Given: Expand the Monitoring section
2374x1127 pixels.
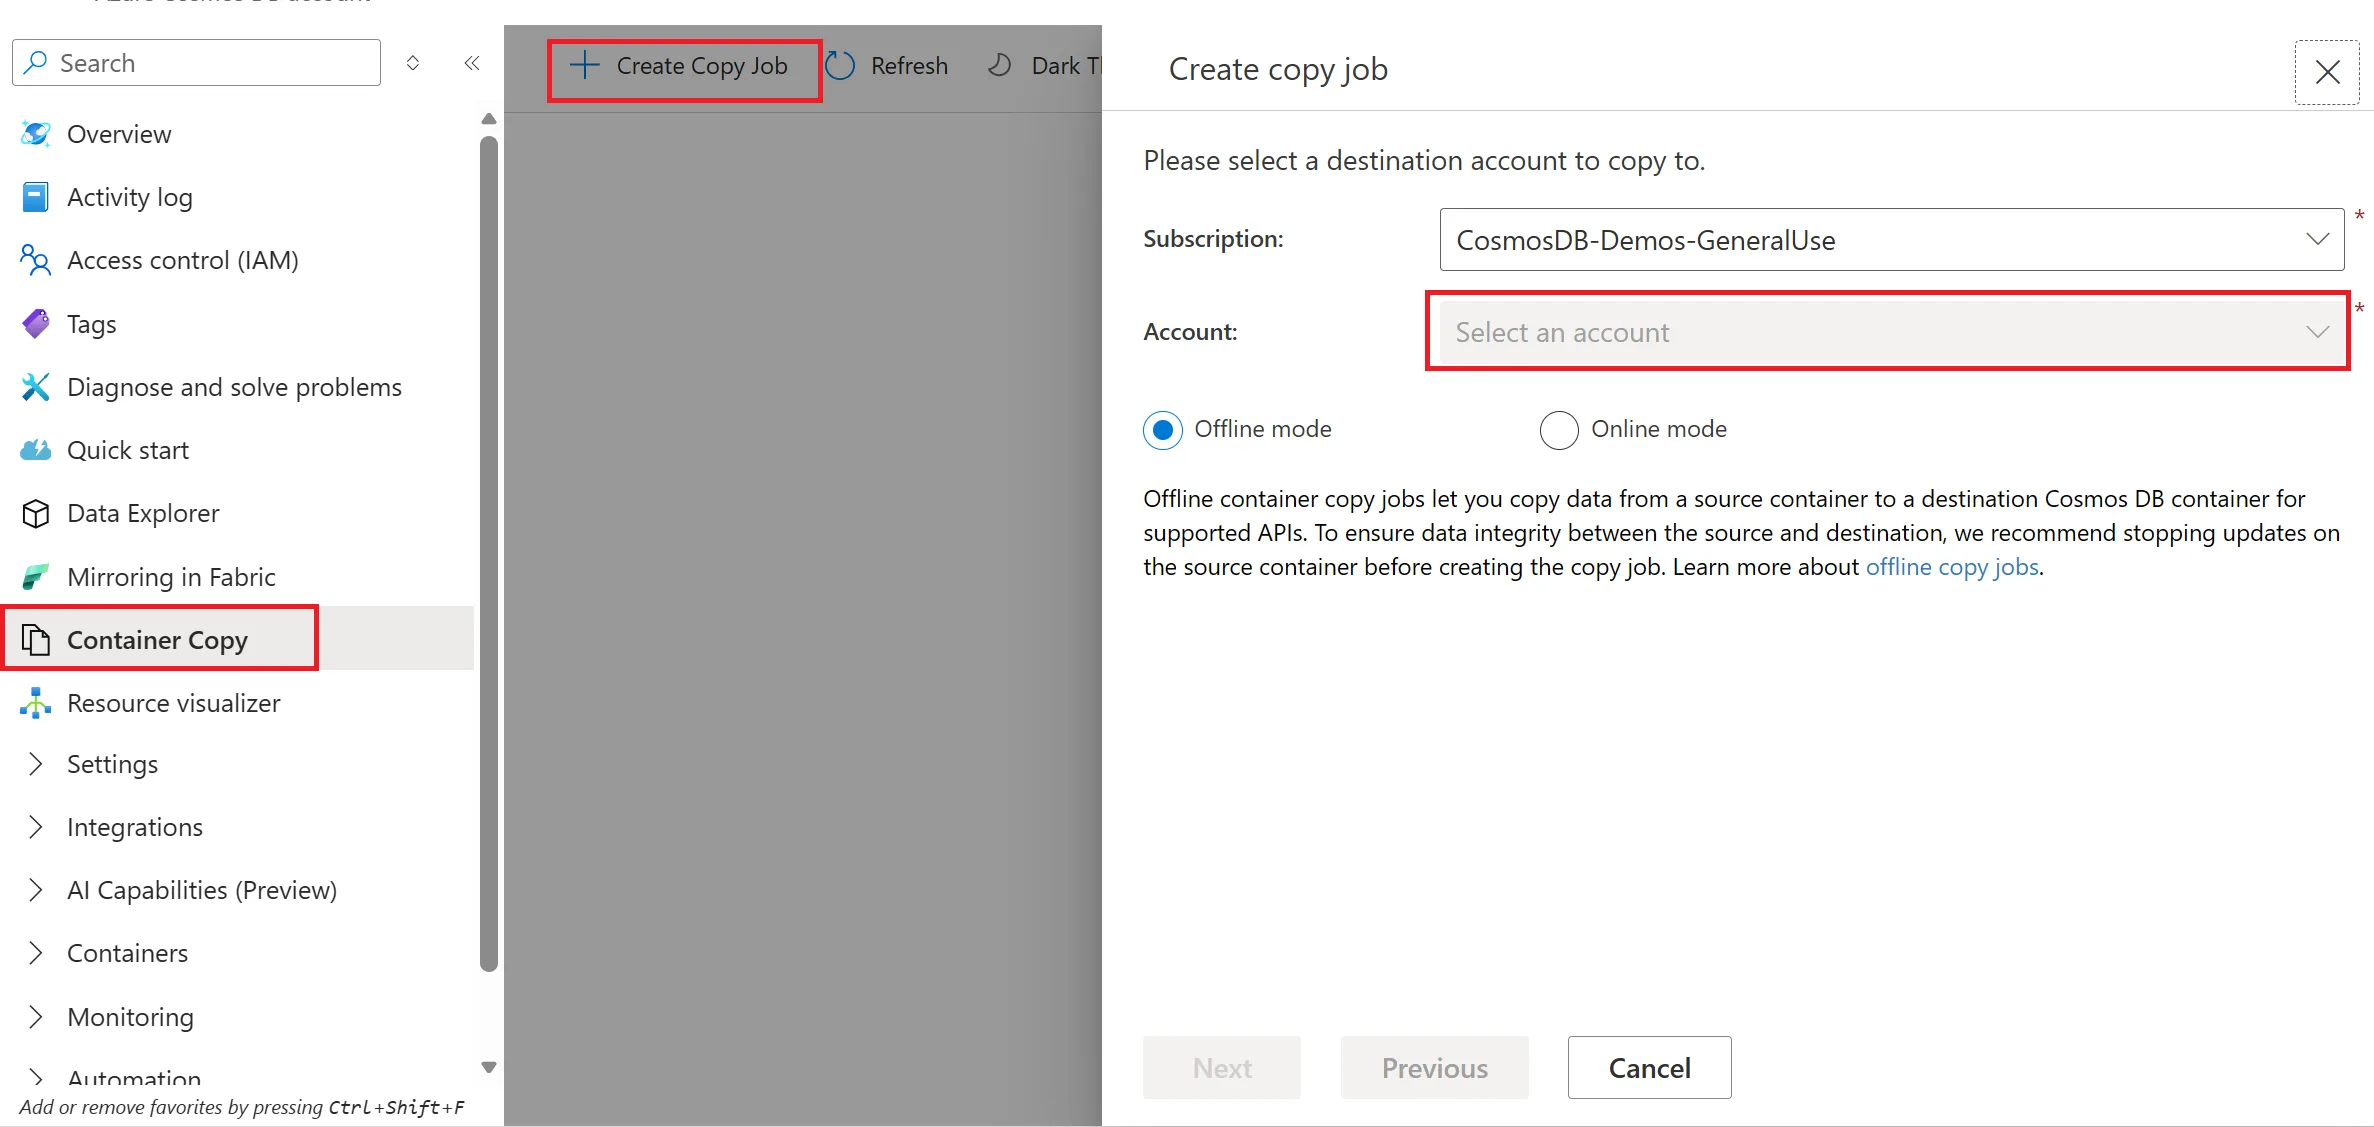Looking at the screenshot, I should [36, 1017].
